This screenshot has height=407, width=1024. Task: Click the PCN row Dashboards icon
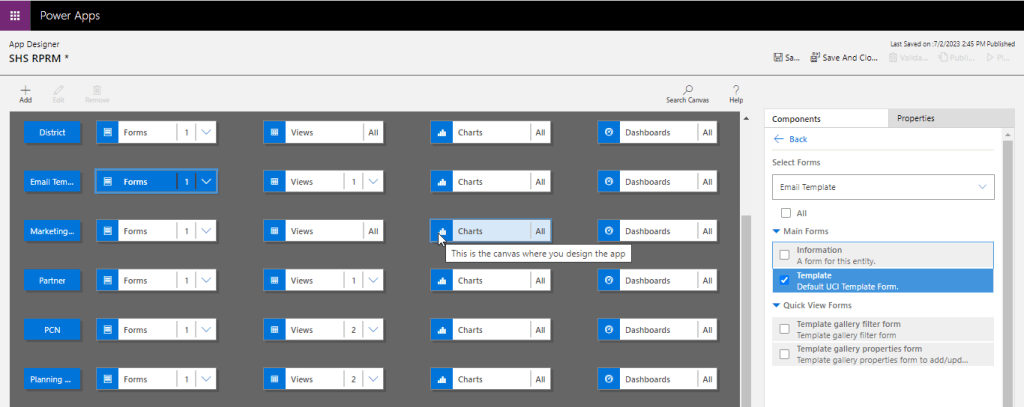click(609, 329)
